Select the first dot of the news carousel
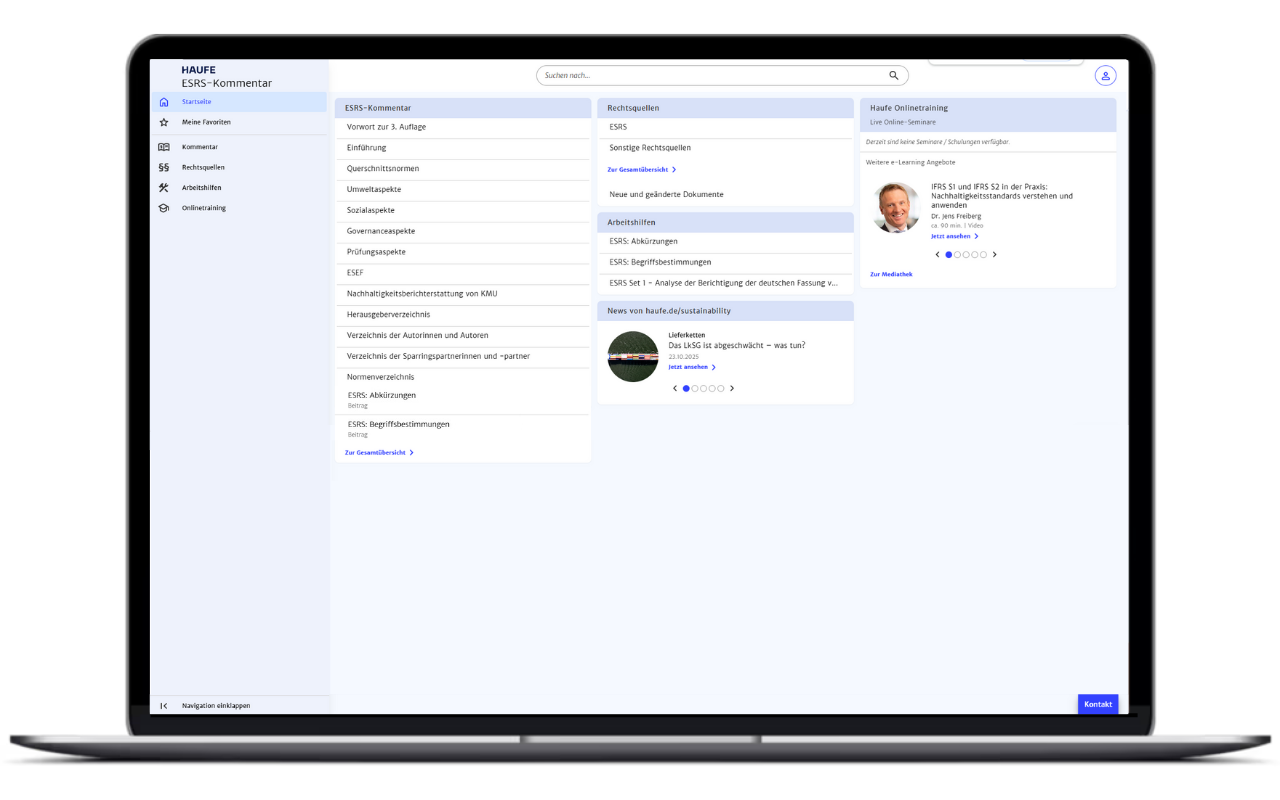 [686, 388]
